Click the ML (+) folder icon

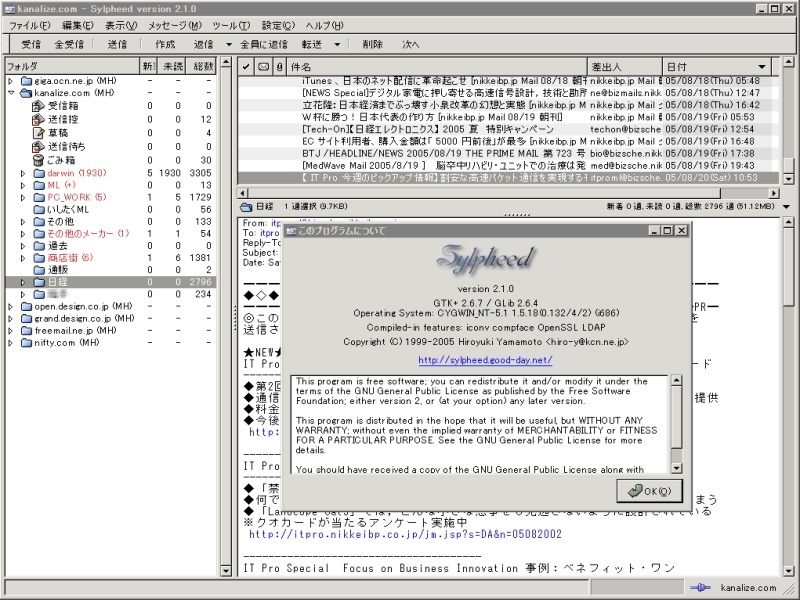[39, 185]
